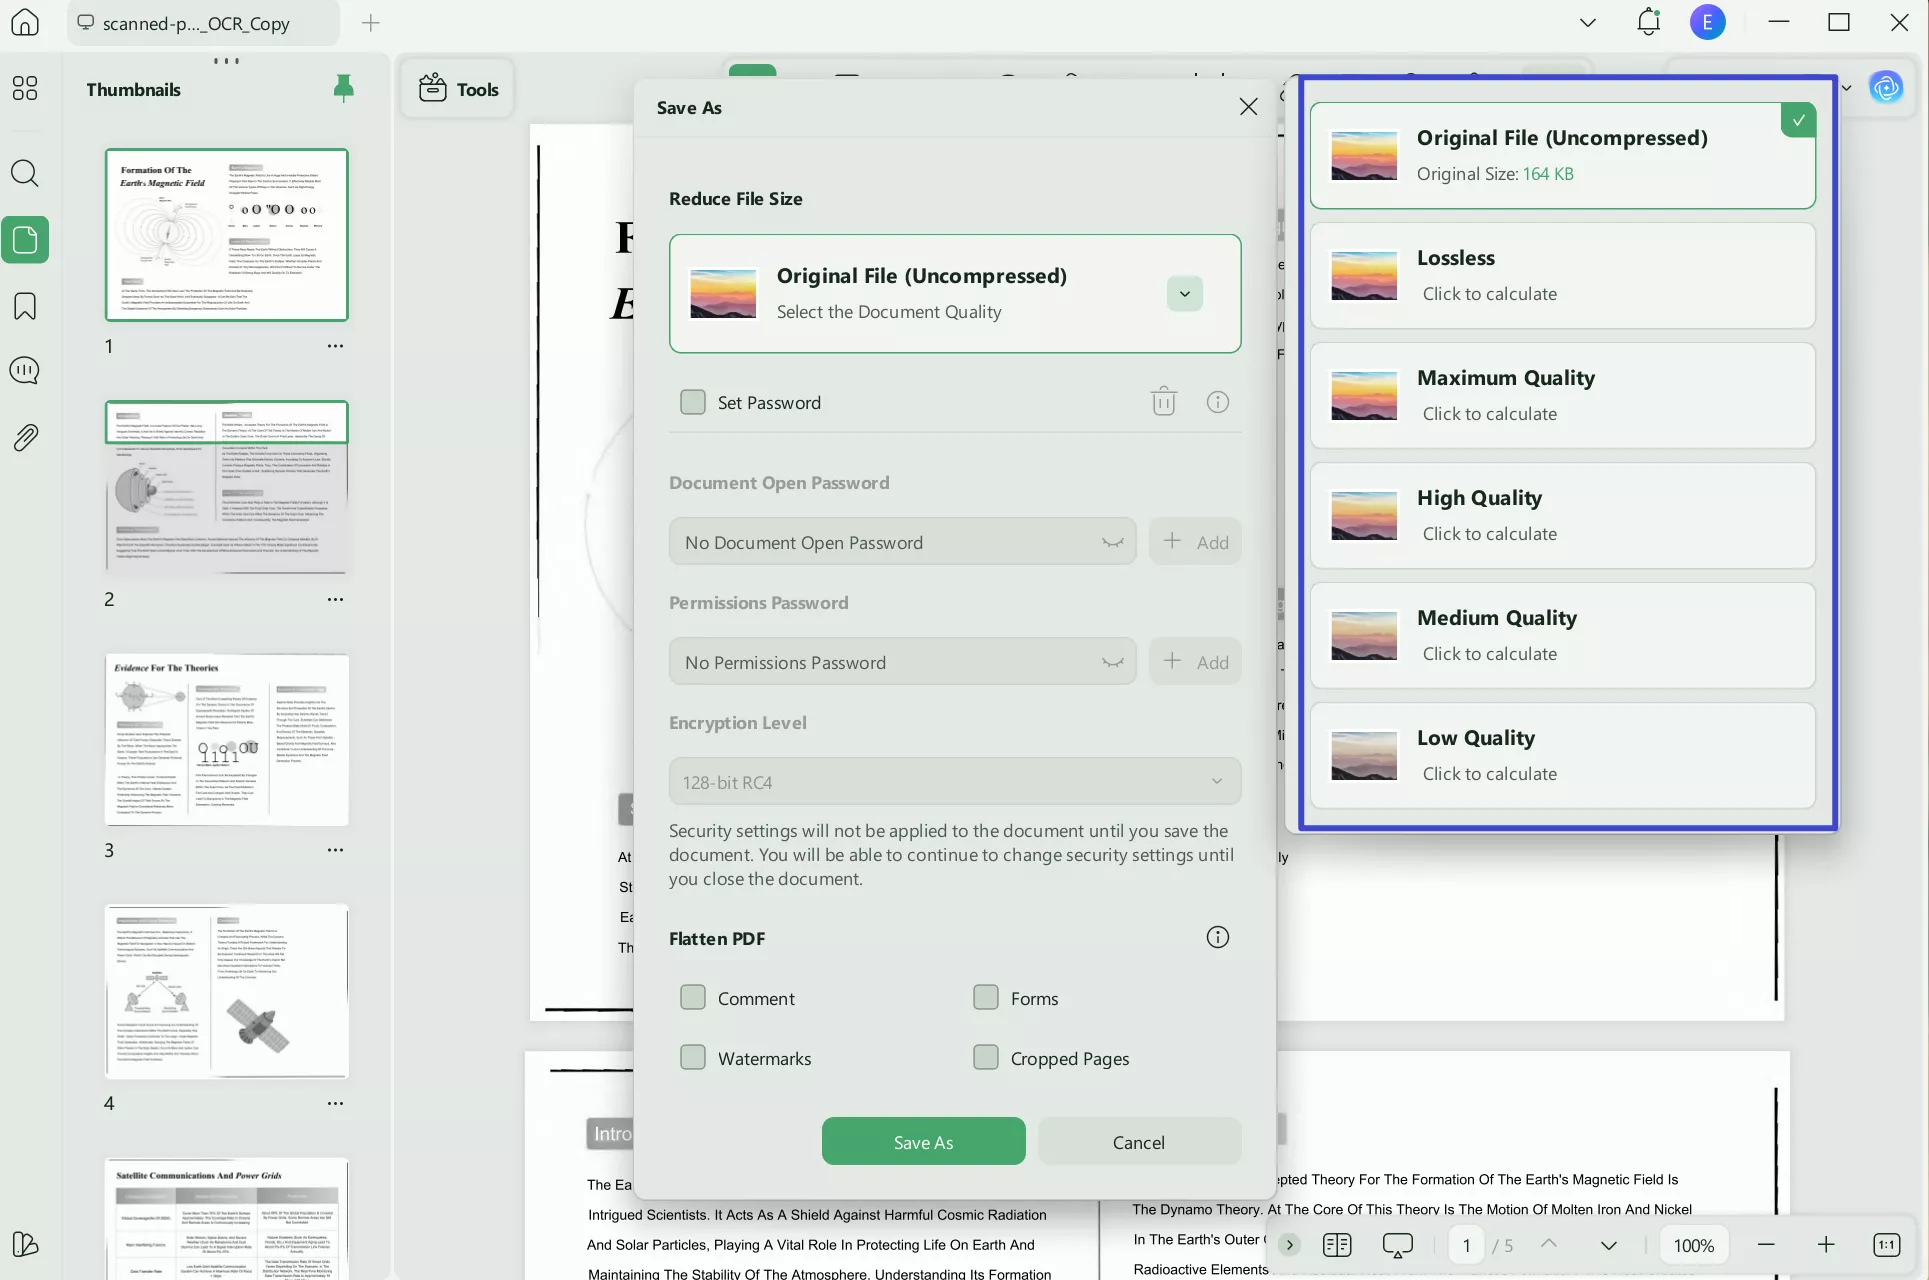Image resolution: width=1929 pixels, height=1280 pixels.
Task: Enable the Set Password checkbox
Action: click(693, 401)
